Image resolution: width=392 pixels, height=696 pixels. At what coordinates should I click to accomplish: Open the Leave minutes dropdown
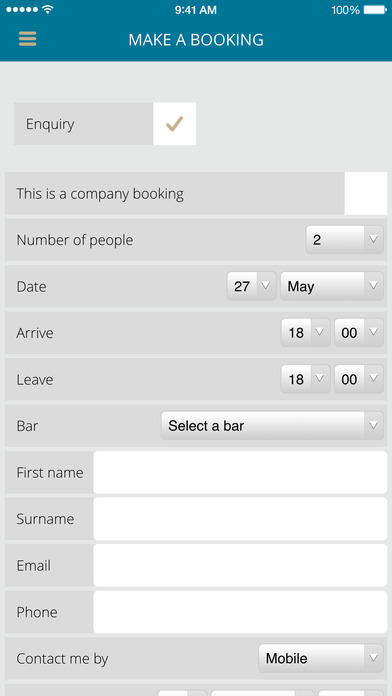(x=359, y=379)
